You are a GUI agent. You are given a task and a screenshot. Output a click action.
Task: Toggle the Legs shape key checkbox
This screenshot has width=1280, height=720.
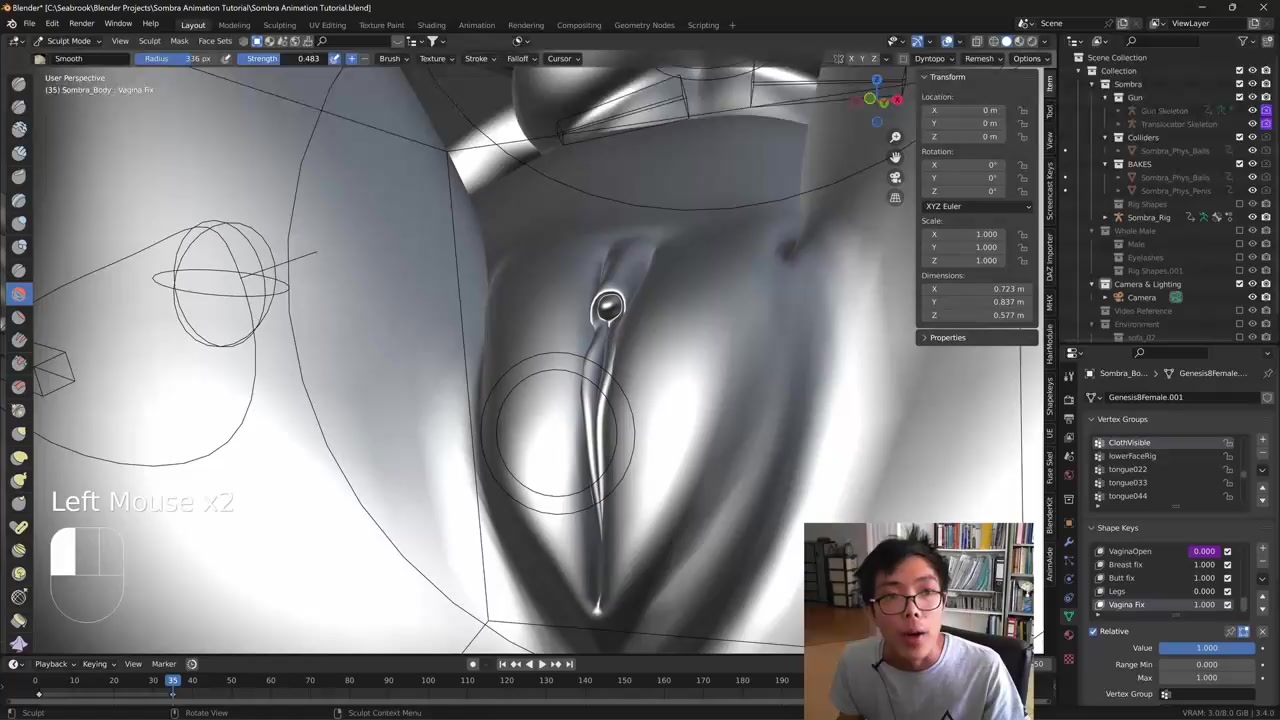pos(1228,591)
